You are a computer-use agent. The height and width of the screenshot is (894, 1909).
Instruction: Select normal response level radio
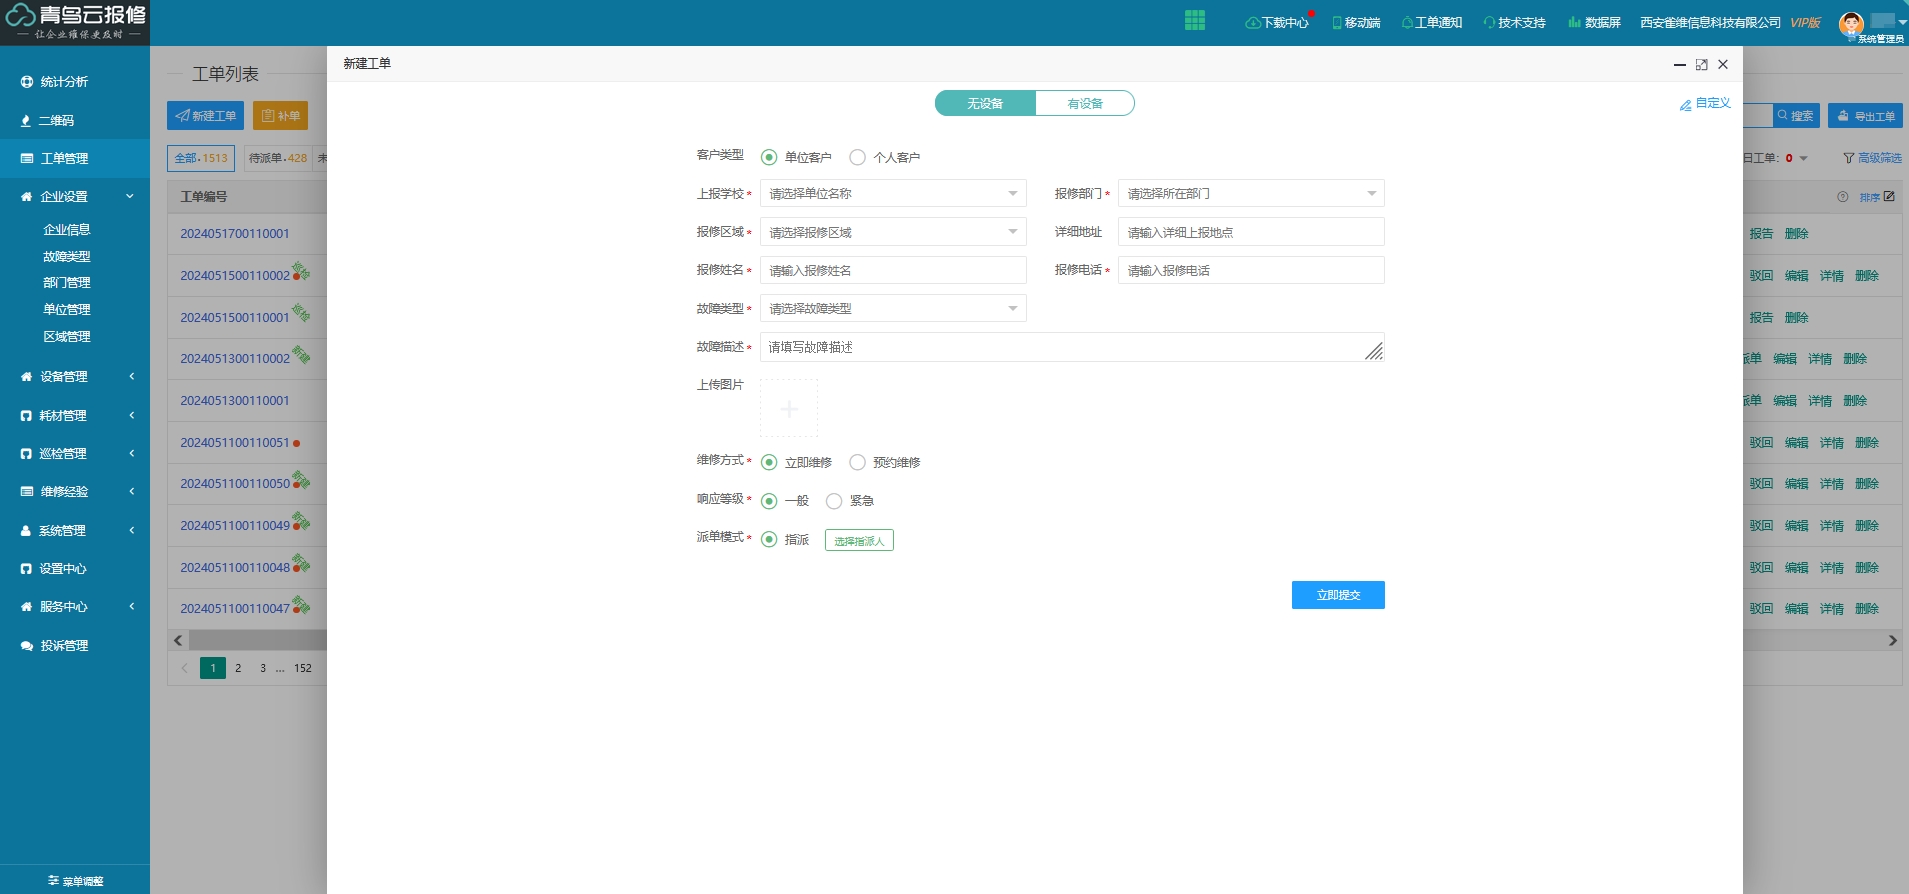[x=769, y=501]
